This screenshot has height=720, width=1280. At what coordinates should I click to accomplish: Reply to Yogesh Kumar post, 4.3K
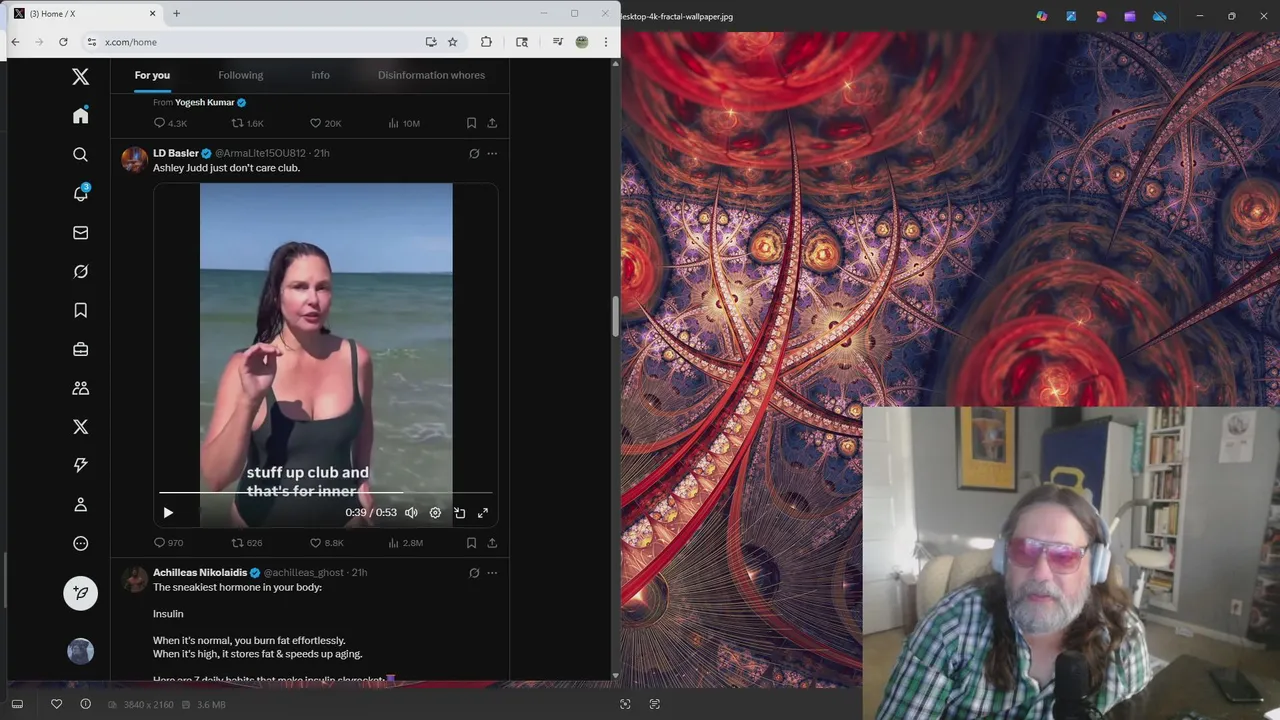point(170,123)
